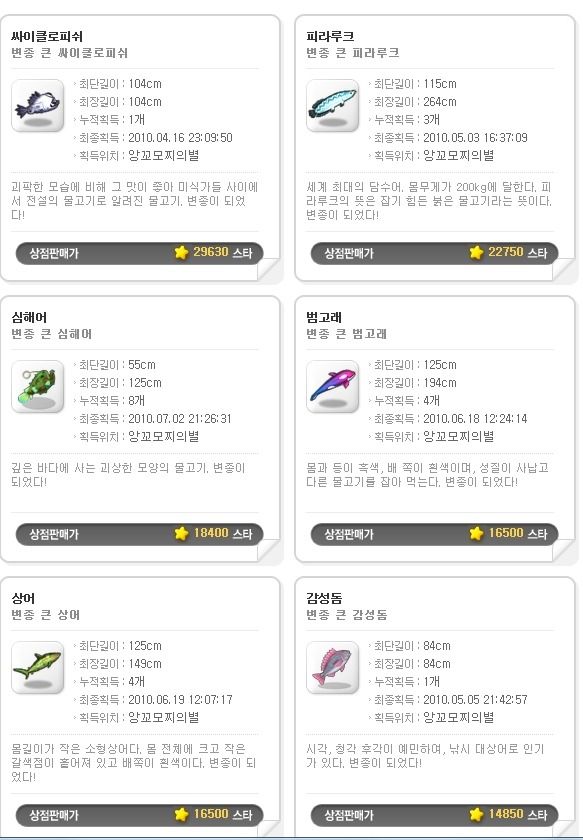This screenshot has width=583, height=840.
Task: Click the 상점판매가 bar on 범고래 card
Action: (435, 534)
